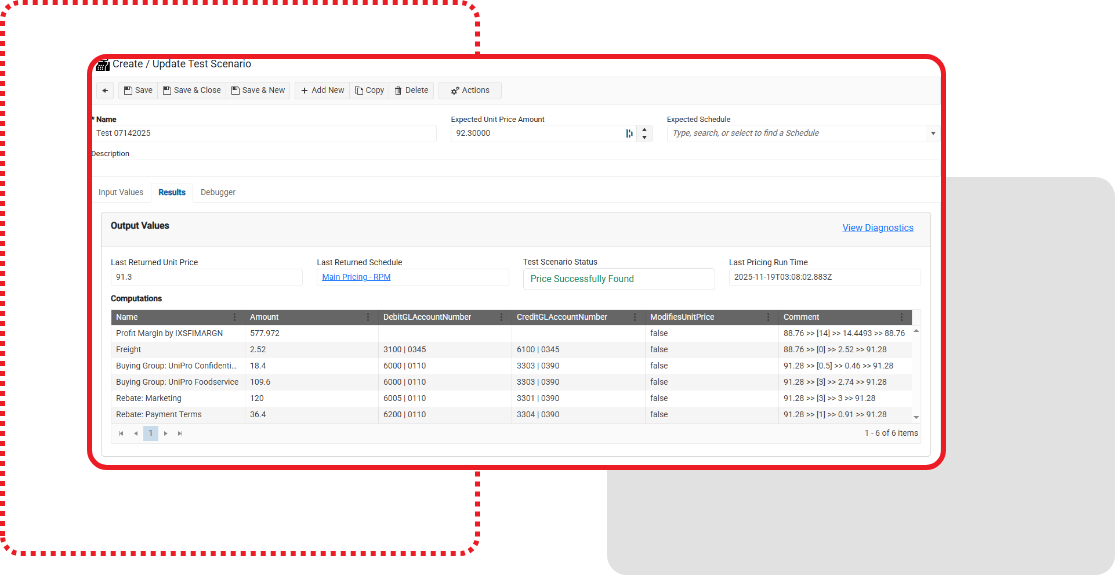Expand the Expected Schedule dropdown

point(933,133)
